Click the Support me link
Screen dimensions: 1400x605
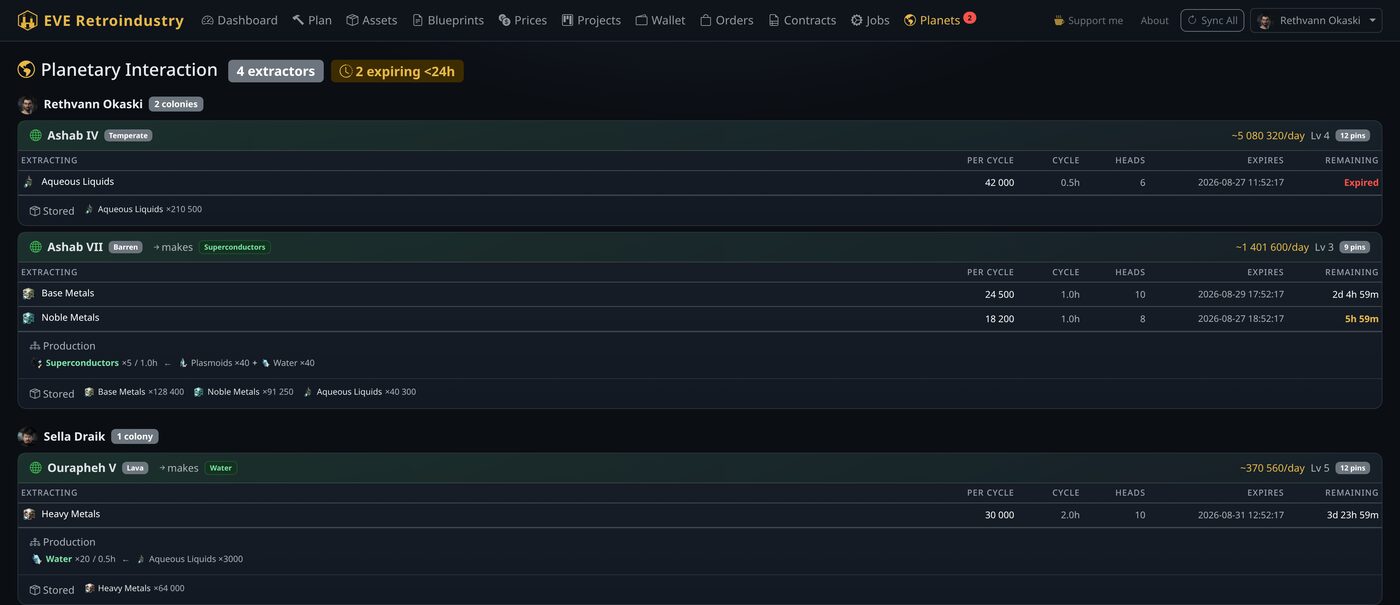click(1088, 20)
